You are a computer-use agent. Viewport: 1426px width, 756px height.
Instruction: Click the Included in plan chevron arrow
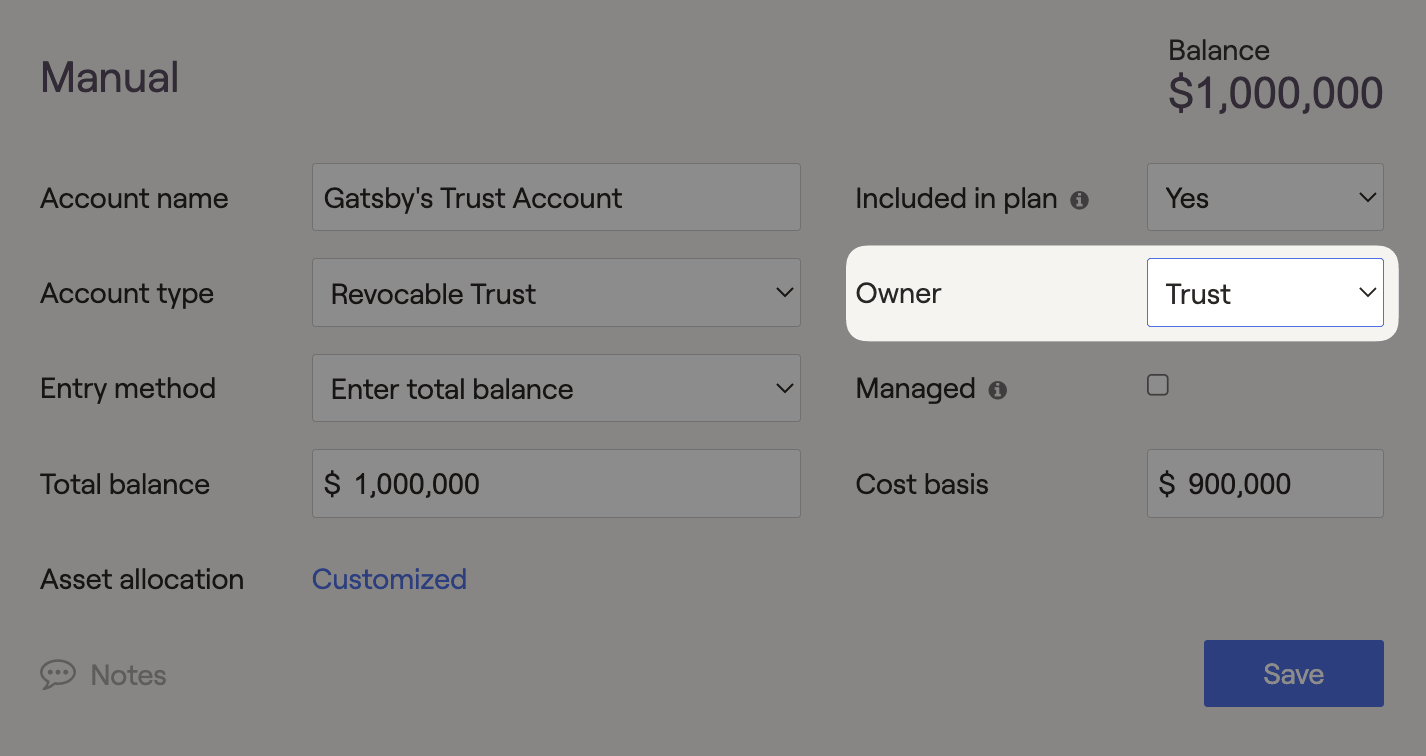(1367, 197)
